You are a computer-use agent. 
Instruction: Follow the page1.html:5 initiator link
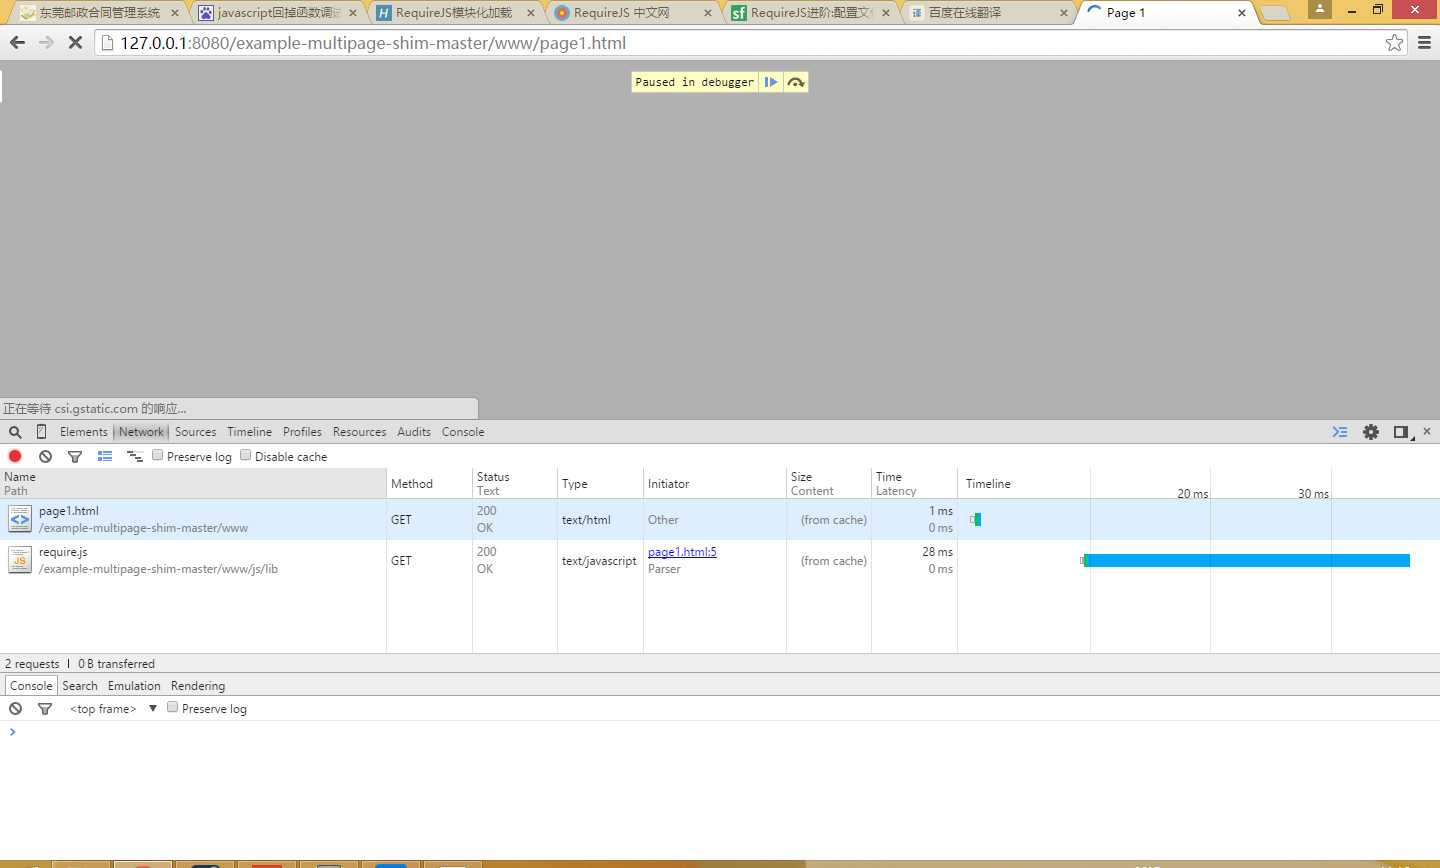click(682, 552)
